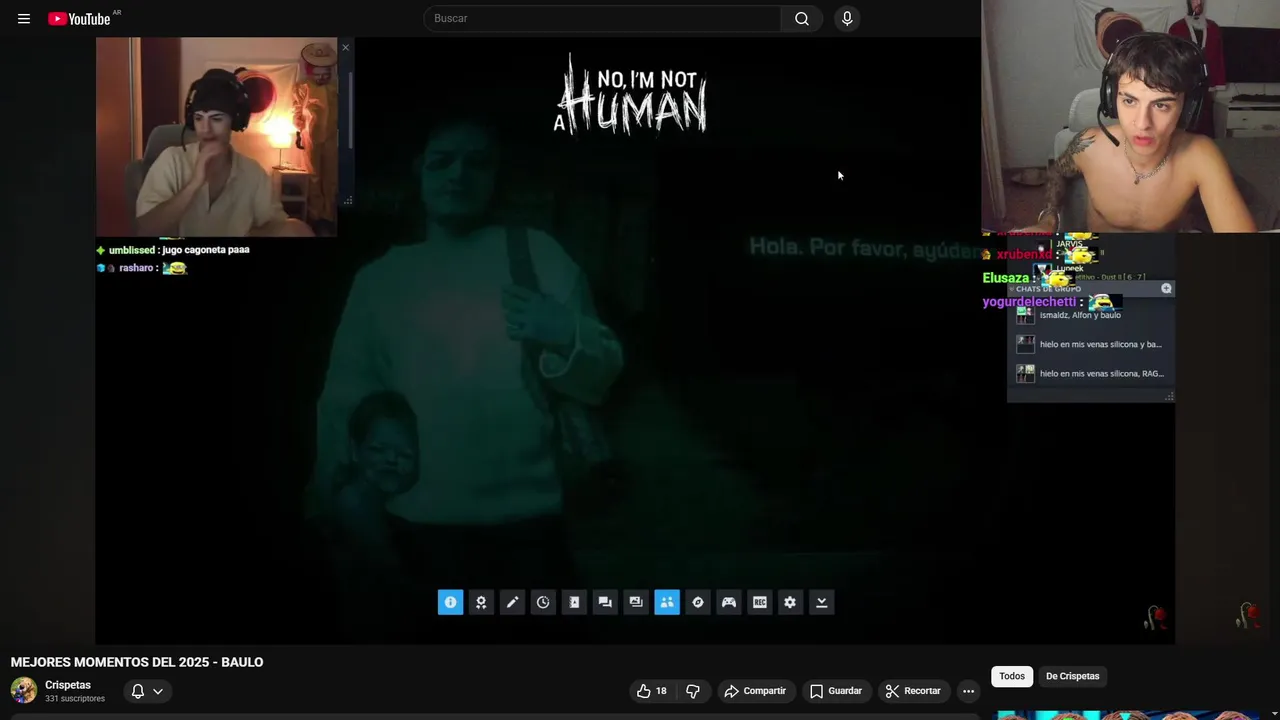Click the game title 'No, I'm Not a Human'

631,96
